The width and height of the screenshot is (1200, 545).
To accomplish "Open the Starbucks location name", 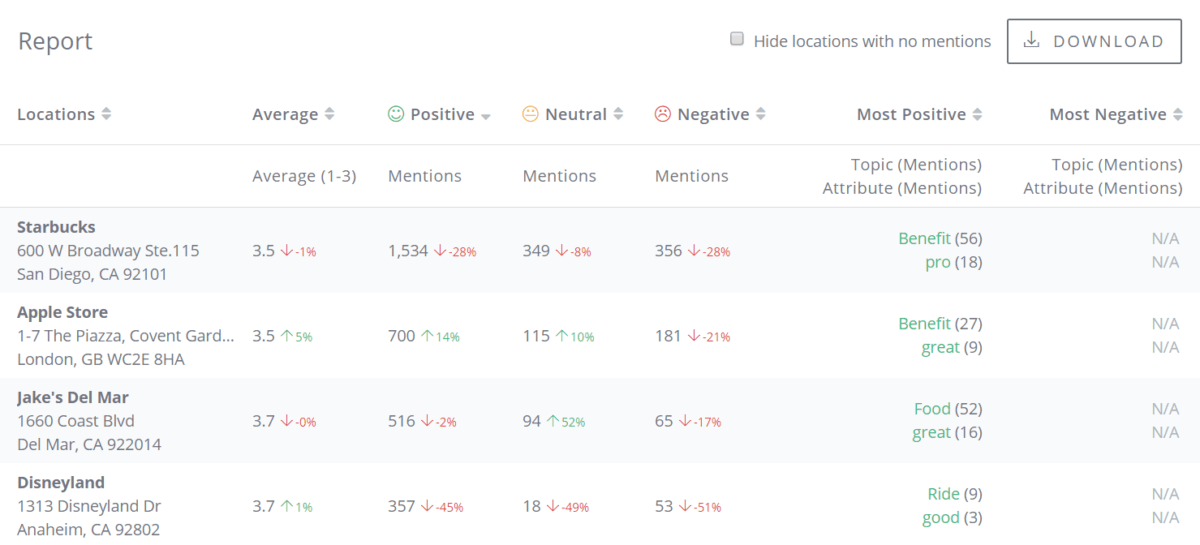I will [x=56, y=227].
